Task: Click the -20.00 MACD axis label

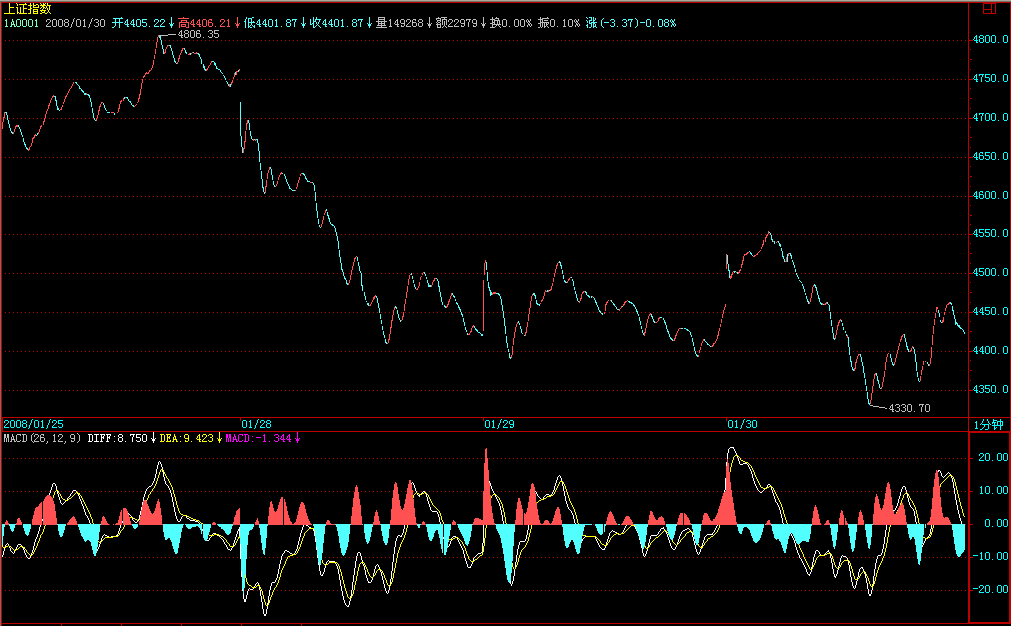Action: pyautogui.click(x=990, y=590)
